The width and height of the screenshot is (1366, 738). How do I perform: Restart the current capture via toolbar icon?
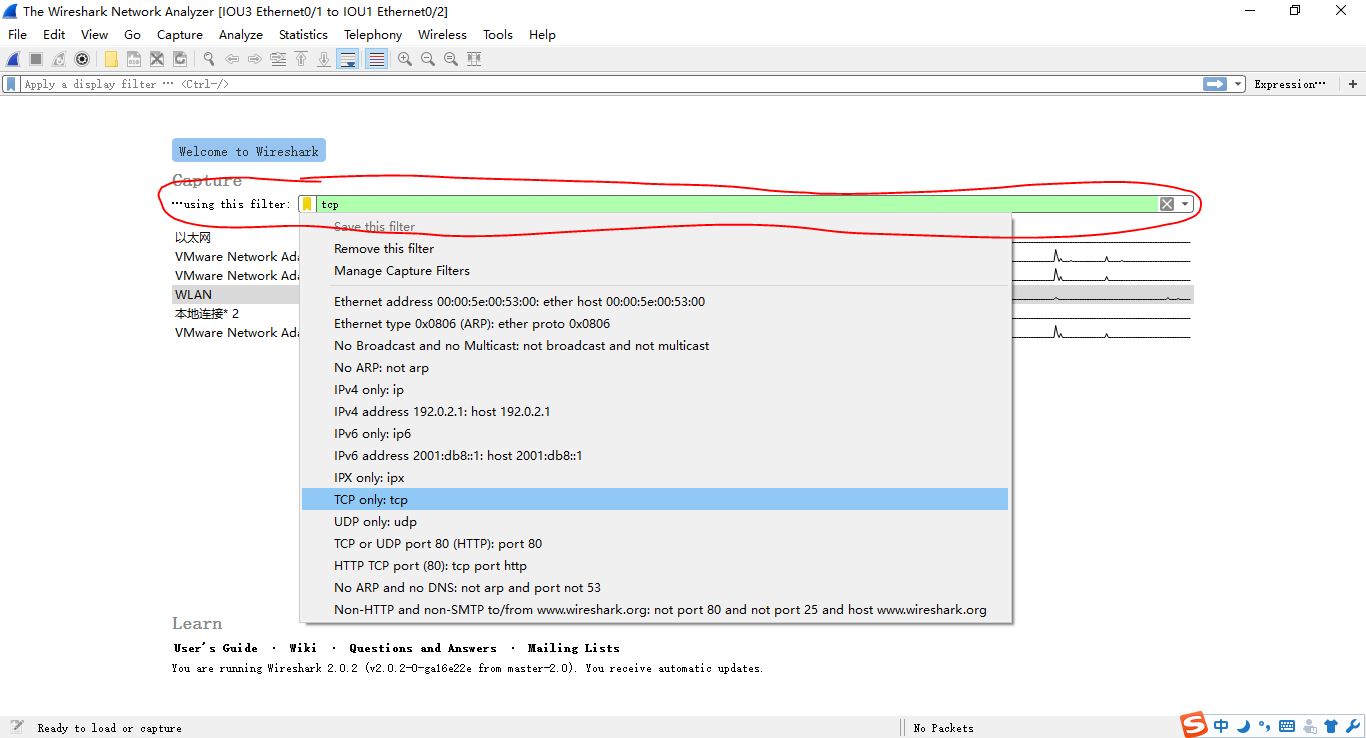tap(59, 59)
